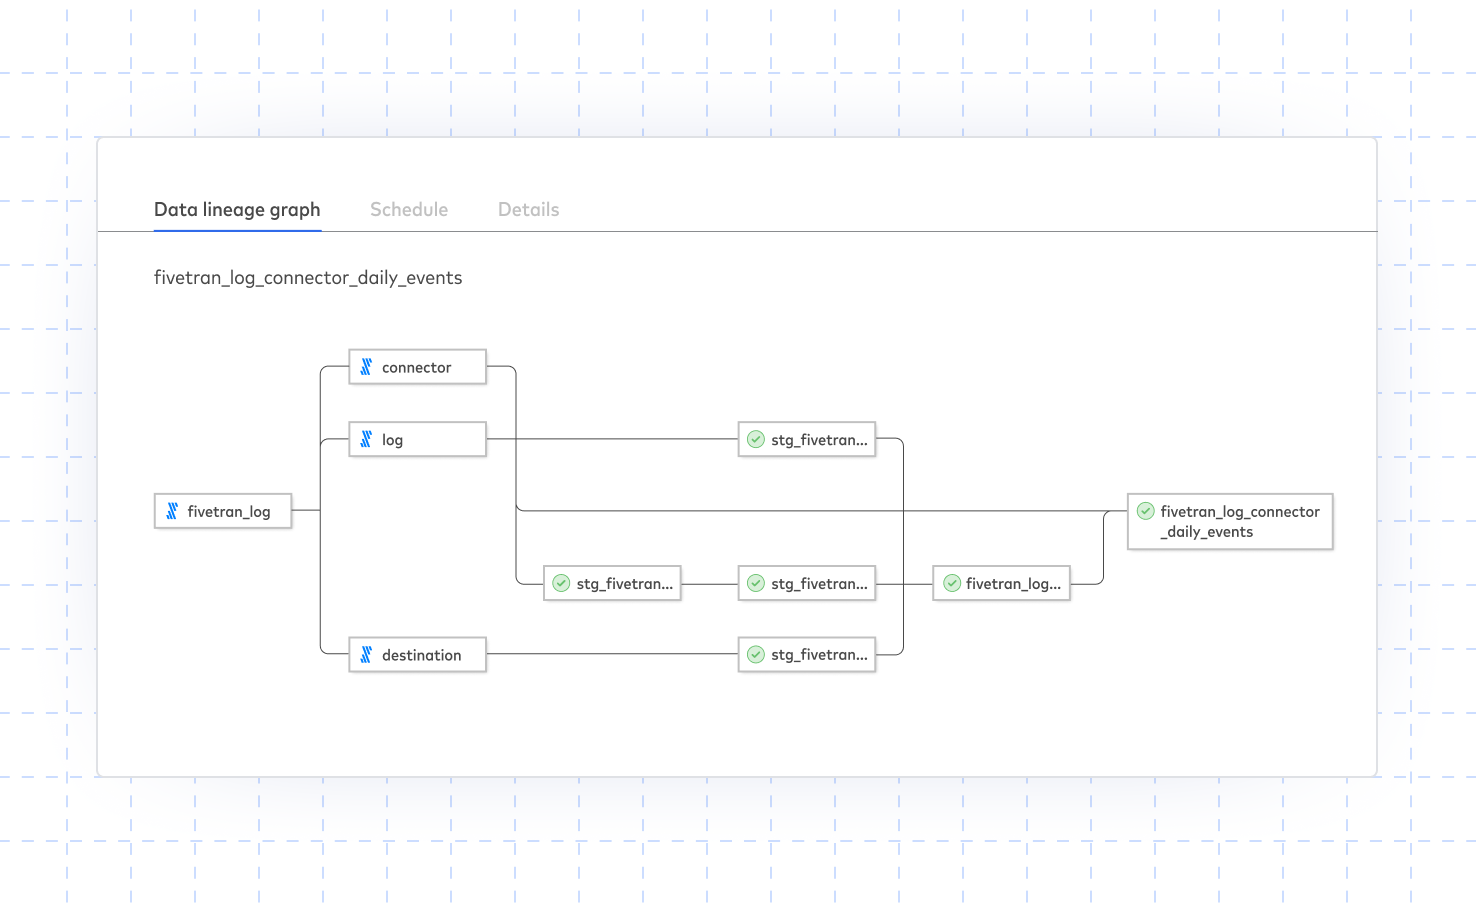Click the green check on the stg_fivetran node below log
This screenshot has height=912, width=1476.
pos(562,583)
